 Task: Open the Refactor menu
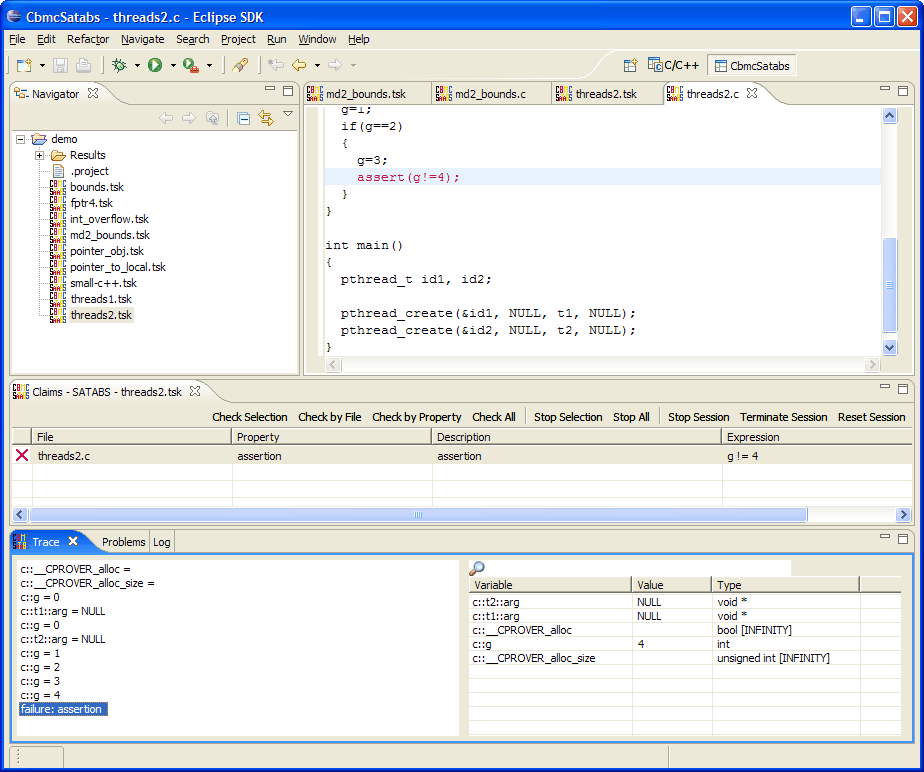point(88,39)
